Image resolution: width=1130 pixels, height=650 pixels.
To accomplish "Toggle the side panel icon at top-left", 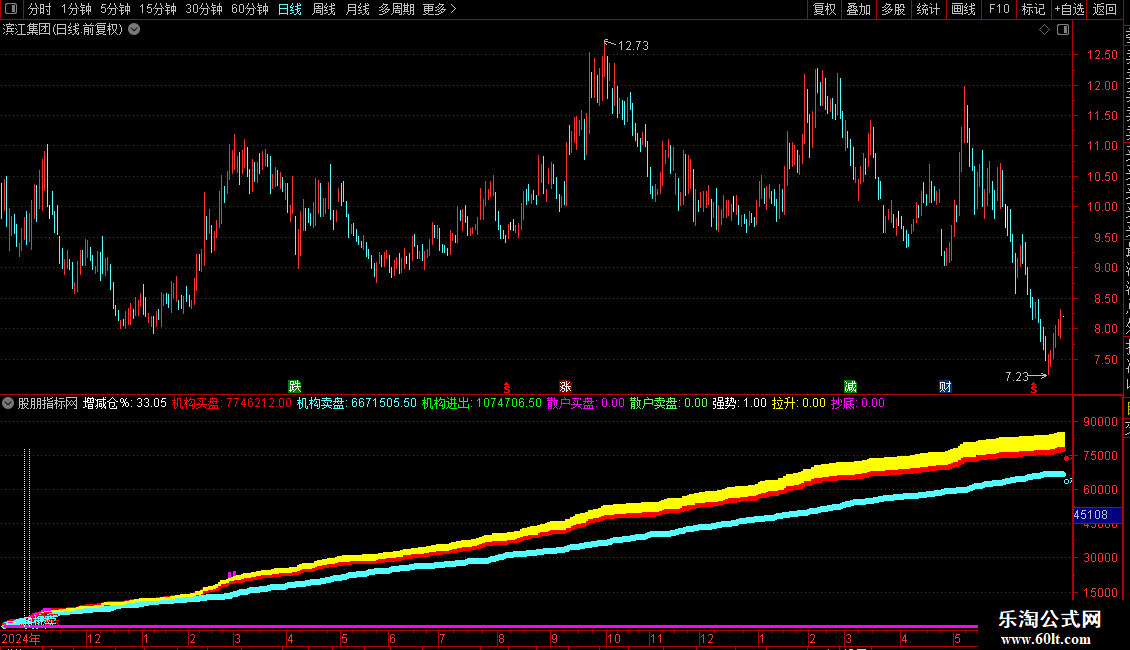I will pyautogui.click(x=11, y=9).
